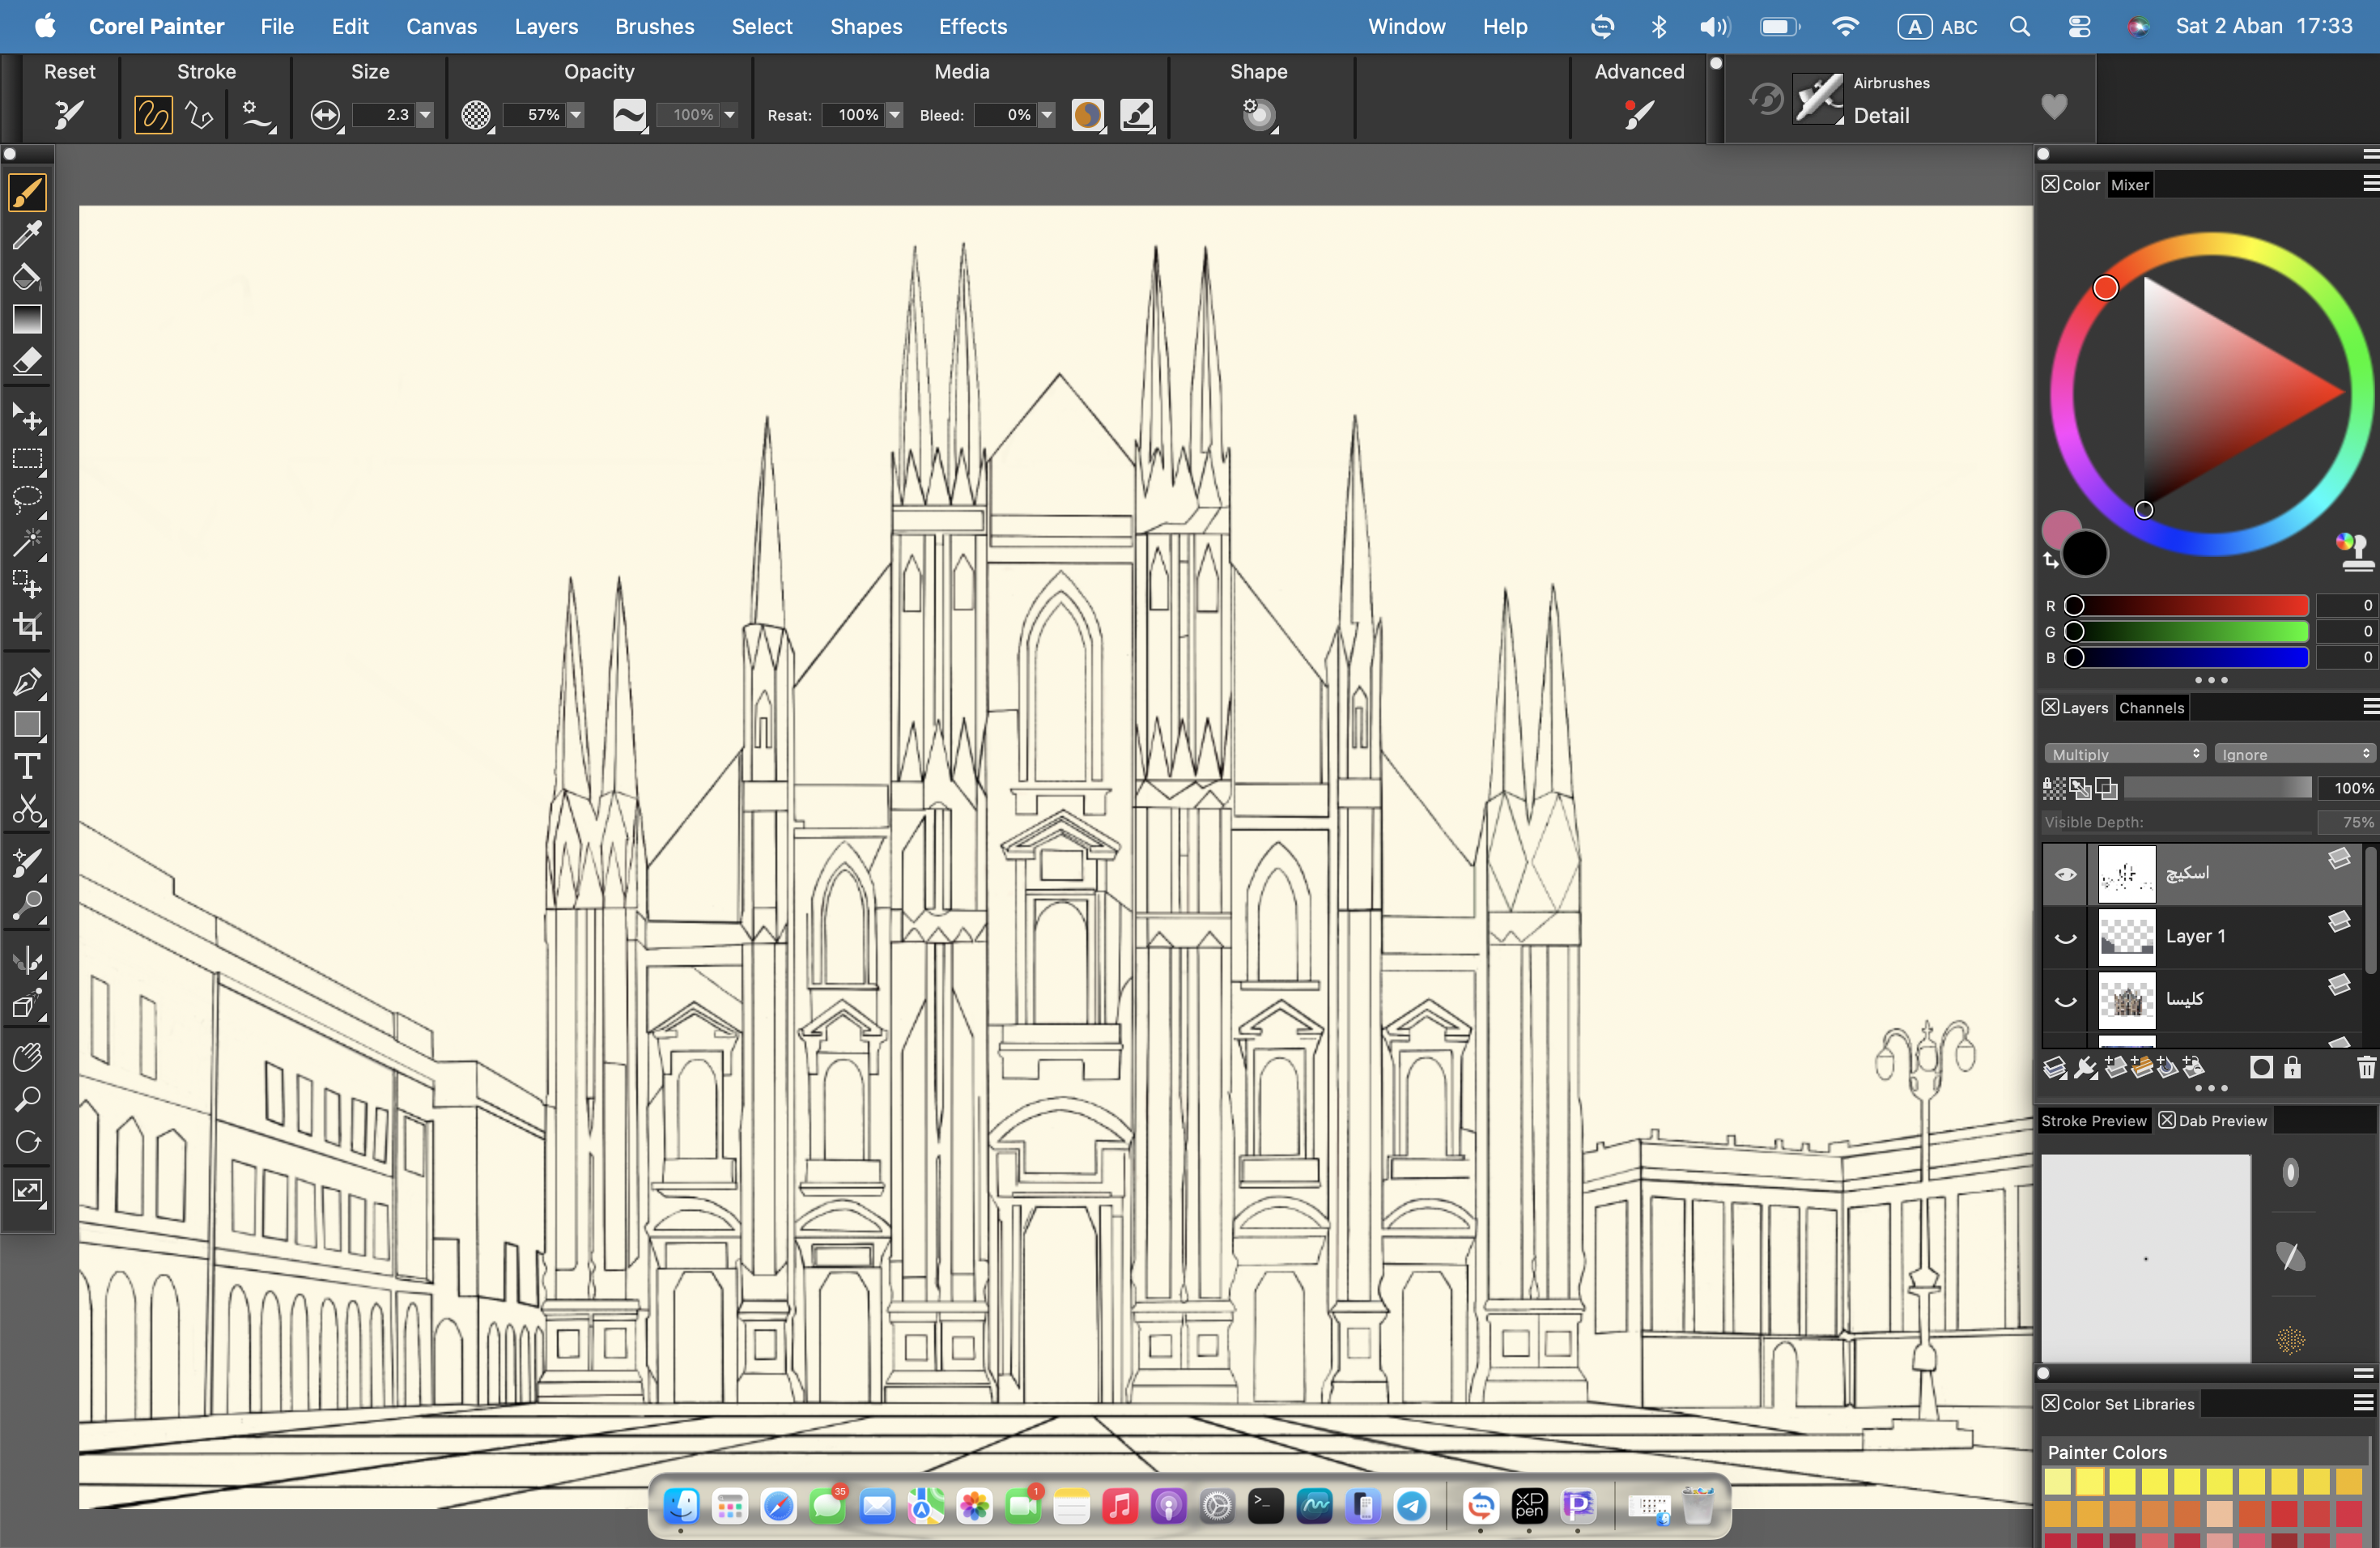Select the Magnifier tool
Viewport: 2380px width, 1548px height.
pos(28,1099)
